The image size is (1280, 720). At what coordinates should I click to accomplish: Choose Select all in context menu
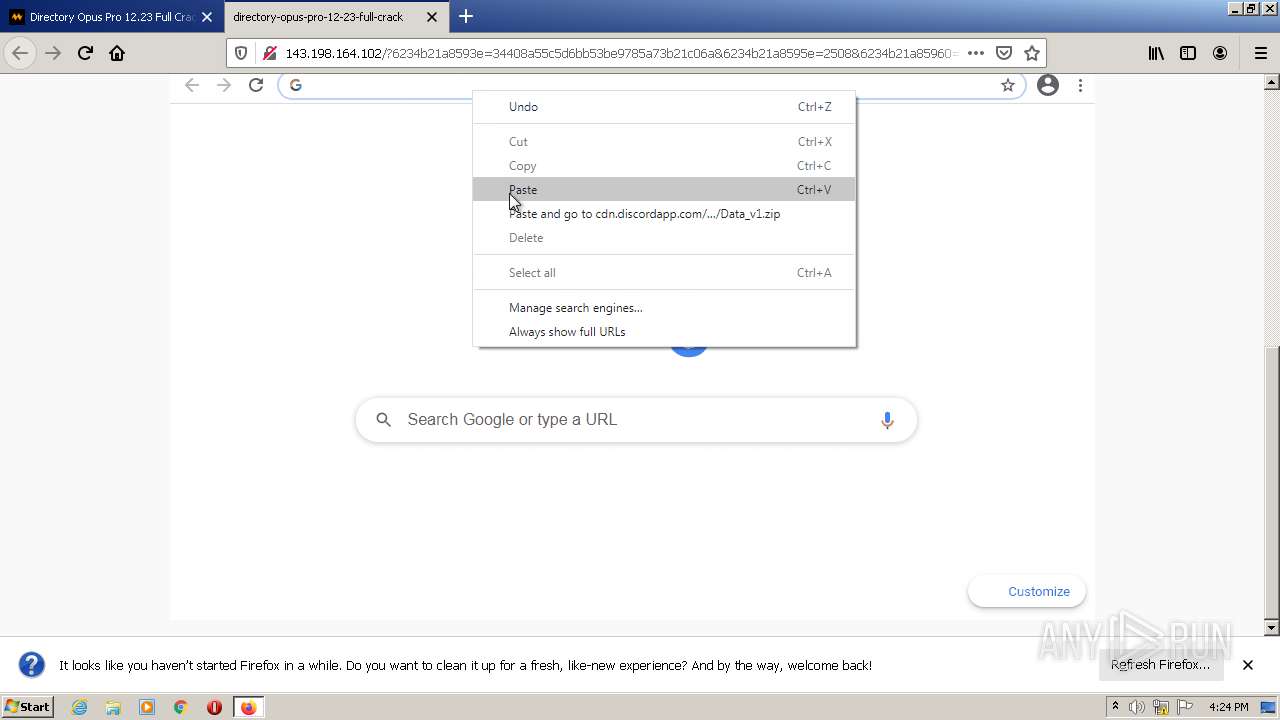pos(664,273)
